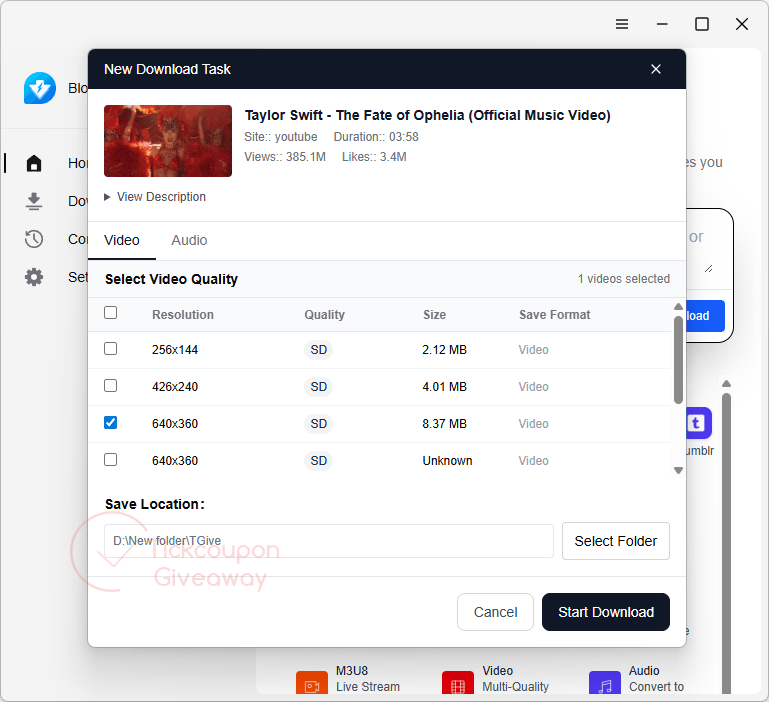This screenshot has width=769, height=702.
Task: Click the resize handle of background textbox
Action: pyautogui.click(x=708, y=269)
